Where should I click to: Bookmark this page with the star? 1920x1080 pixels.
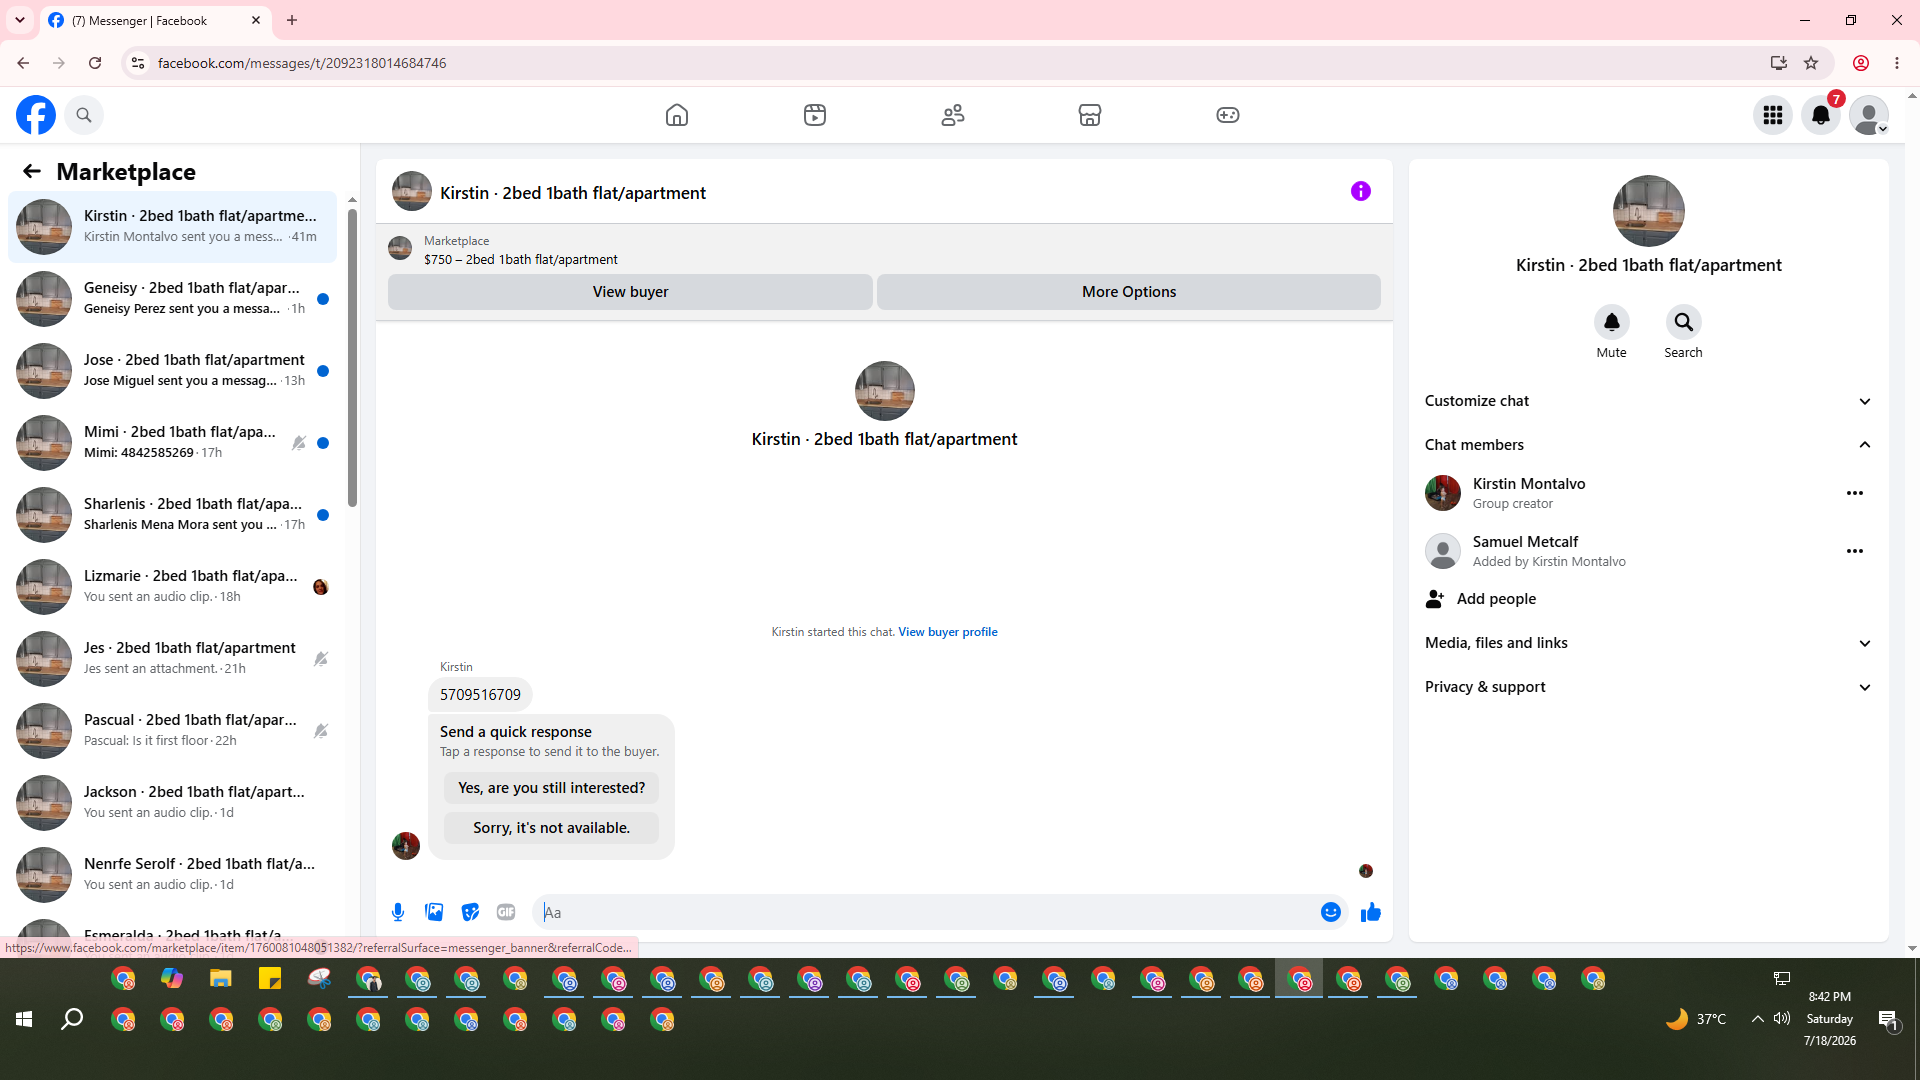click(1811, 63)
